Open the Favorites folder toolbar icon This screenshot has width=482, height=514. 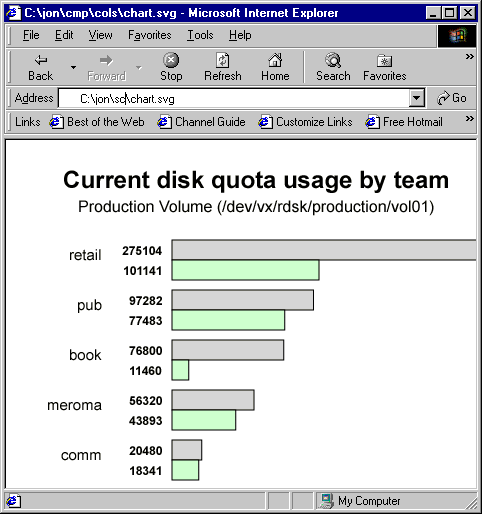pyautogui.click(x=384, y=61)
